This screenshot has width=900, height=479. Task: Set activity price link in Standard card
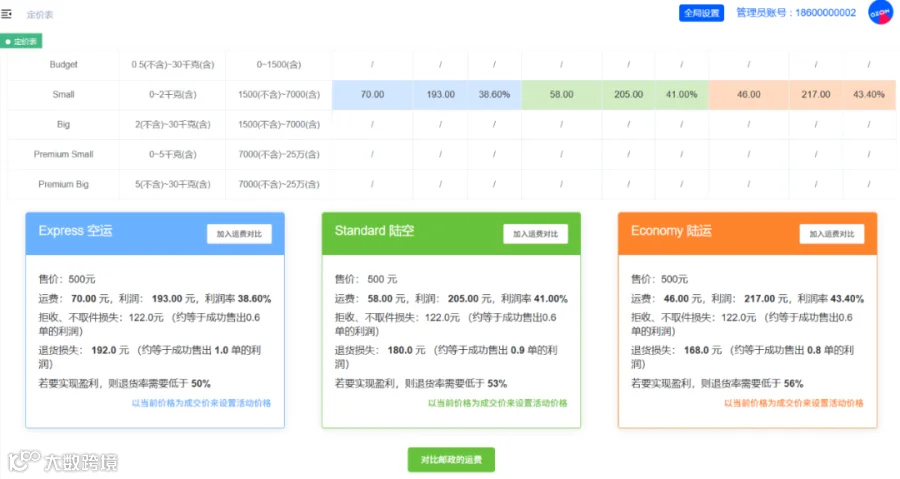pyautogui.click(x=498, y=403)
